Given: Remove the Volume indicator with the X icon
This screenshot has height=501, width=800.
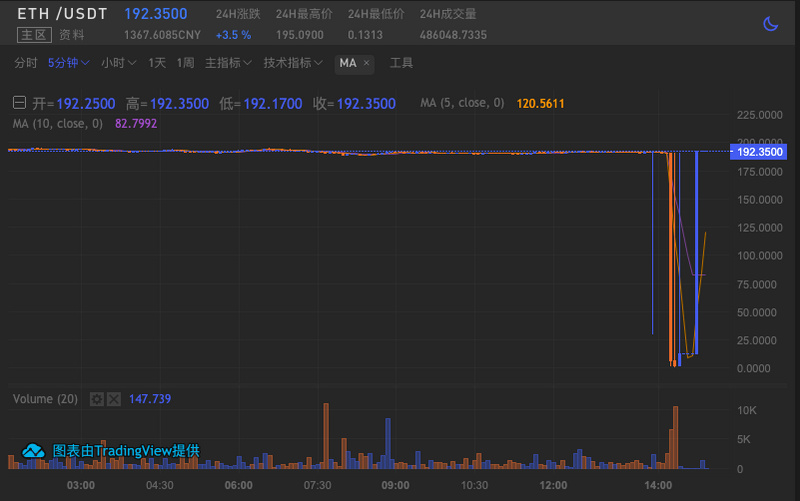Looking at the screenshot, I should click(114, 399).
